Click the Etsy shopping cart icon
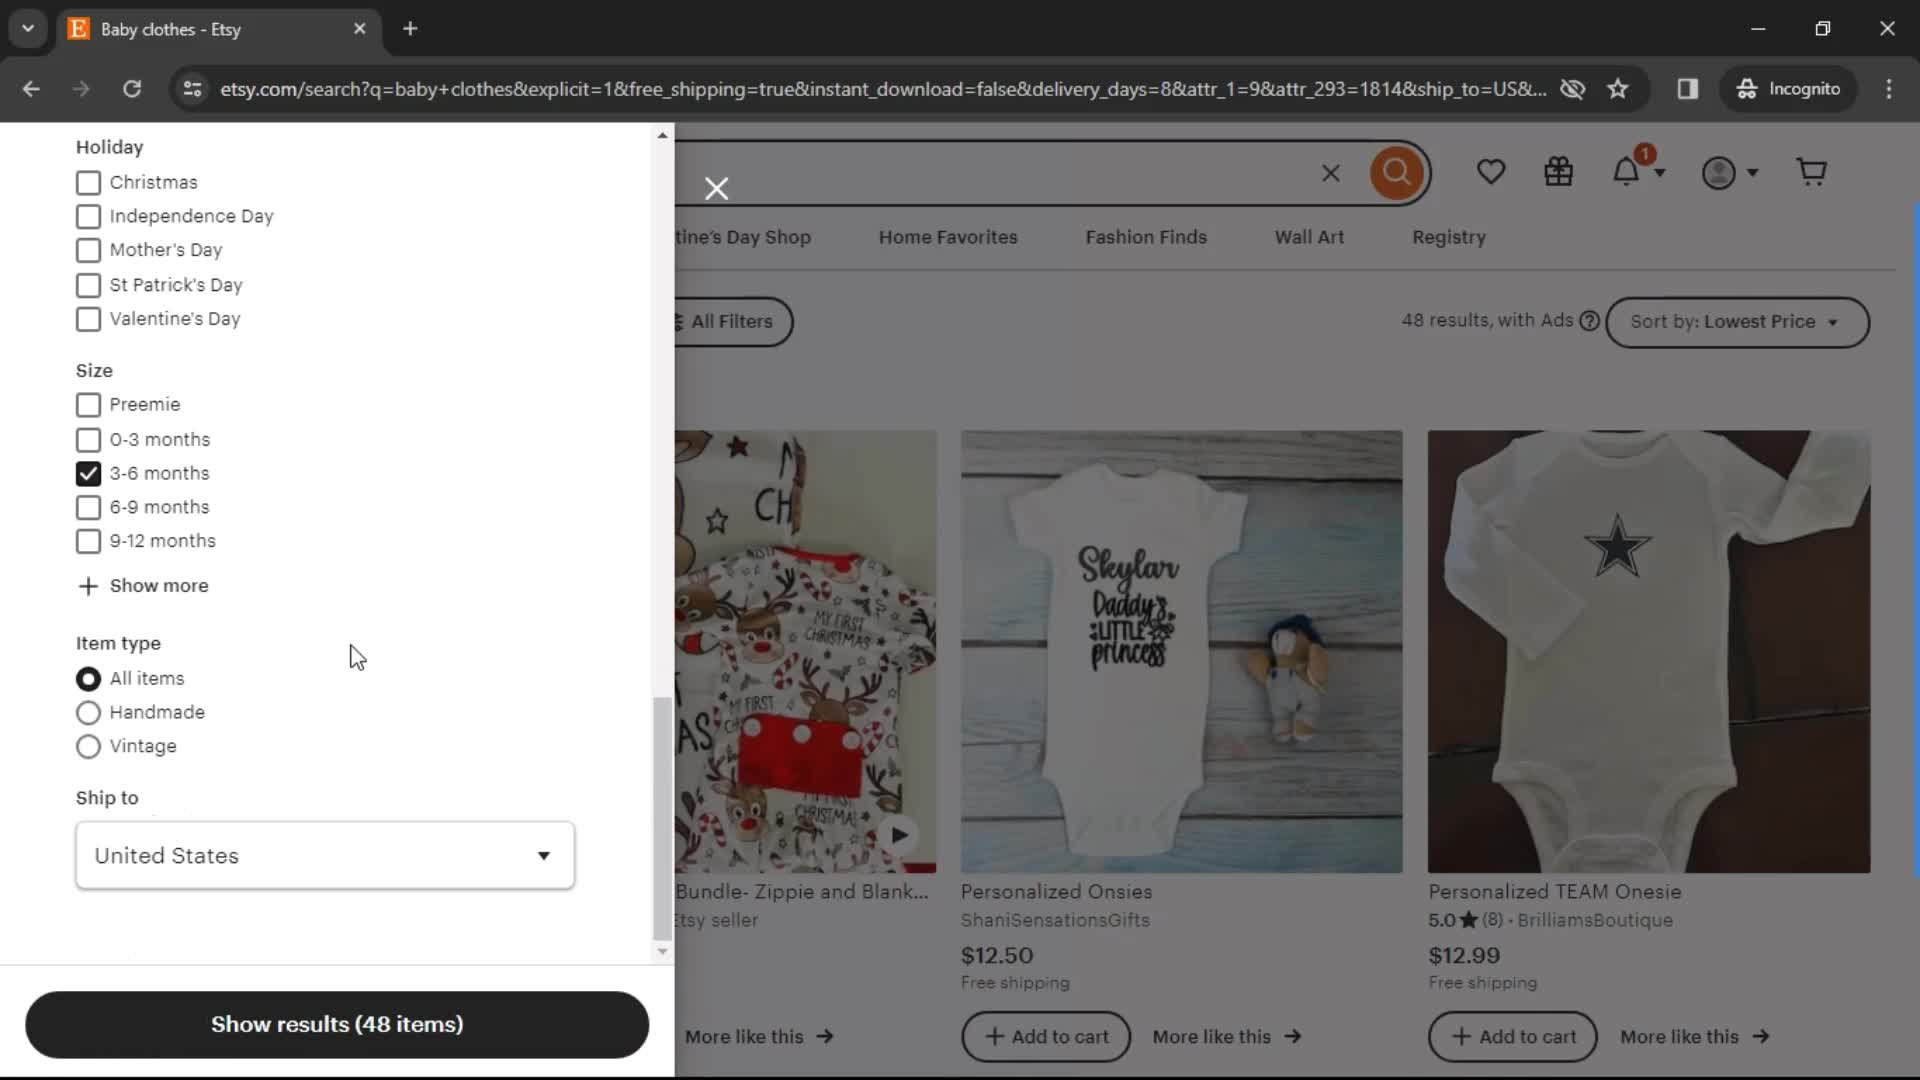 pos(1812,171)
